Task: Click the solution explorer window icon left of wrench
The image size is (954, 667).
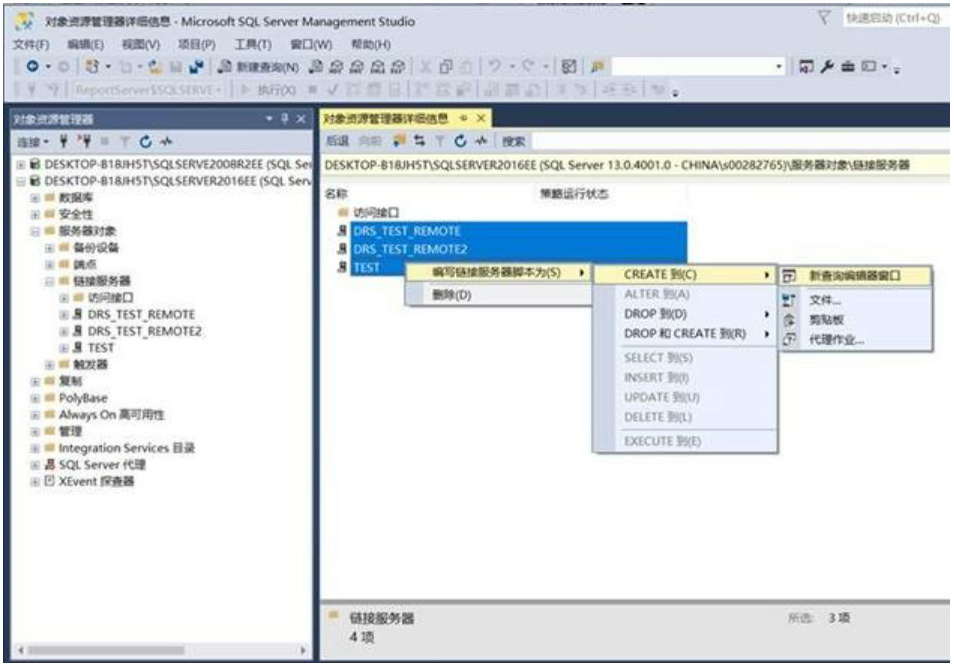Action: (806, 66)
